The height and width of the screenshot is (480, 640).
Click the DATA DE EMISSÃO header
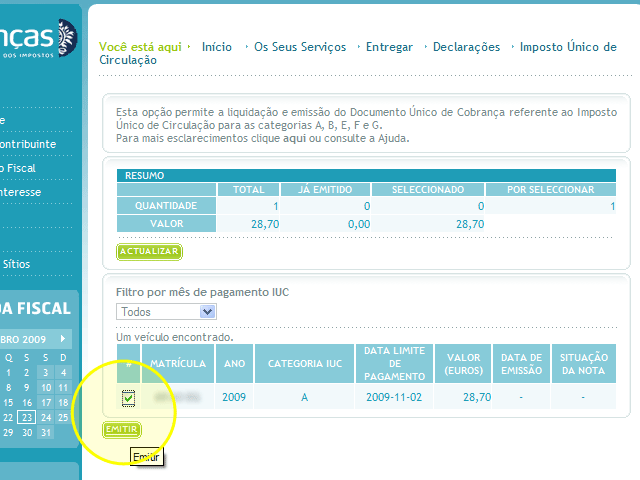522,364
